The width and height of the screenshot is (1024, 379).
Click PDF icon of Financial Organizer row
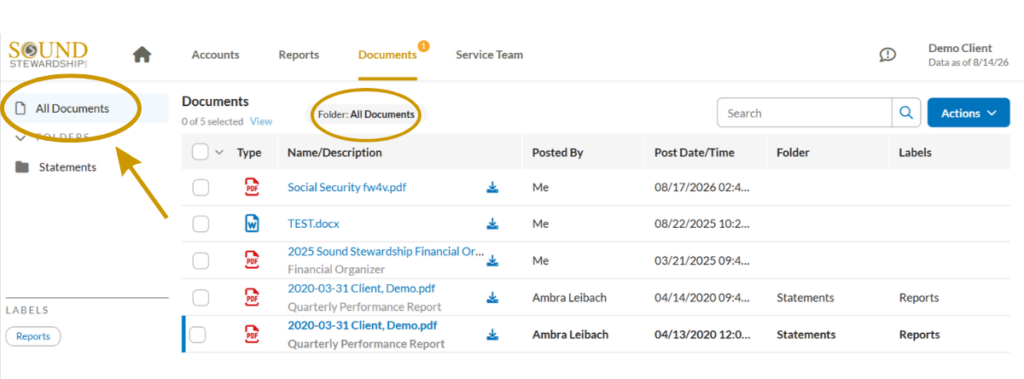(251, 261)
